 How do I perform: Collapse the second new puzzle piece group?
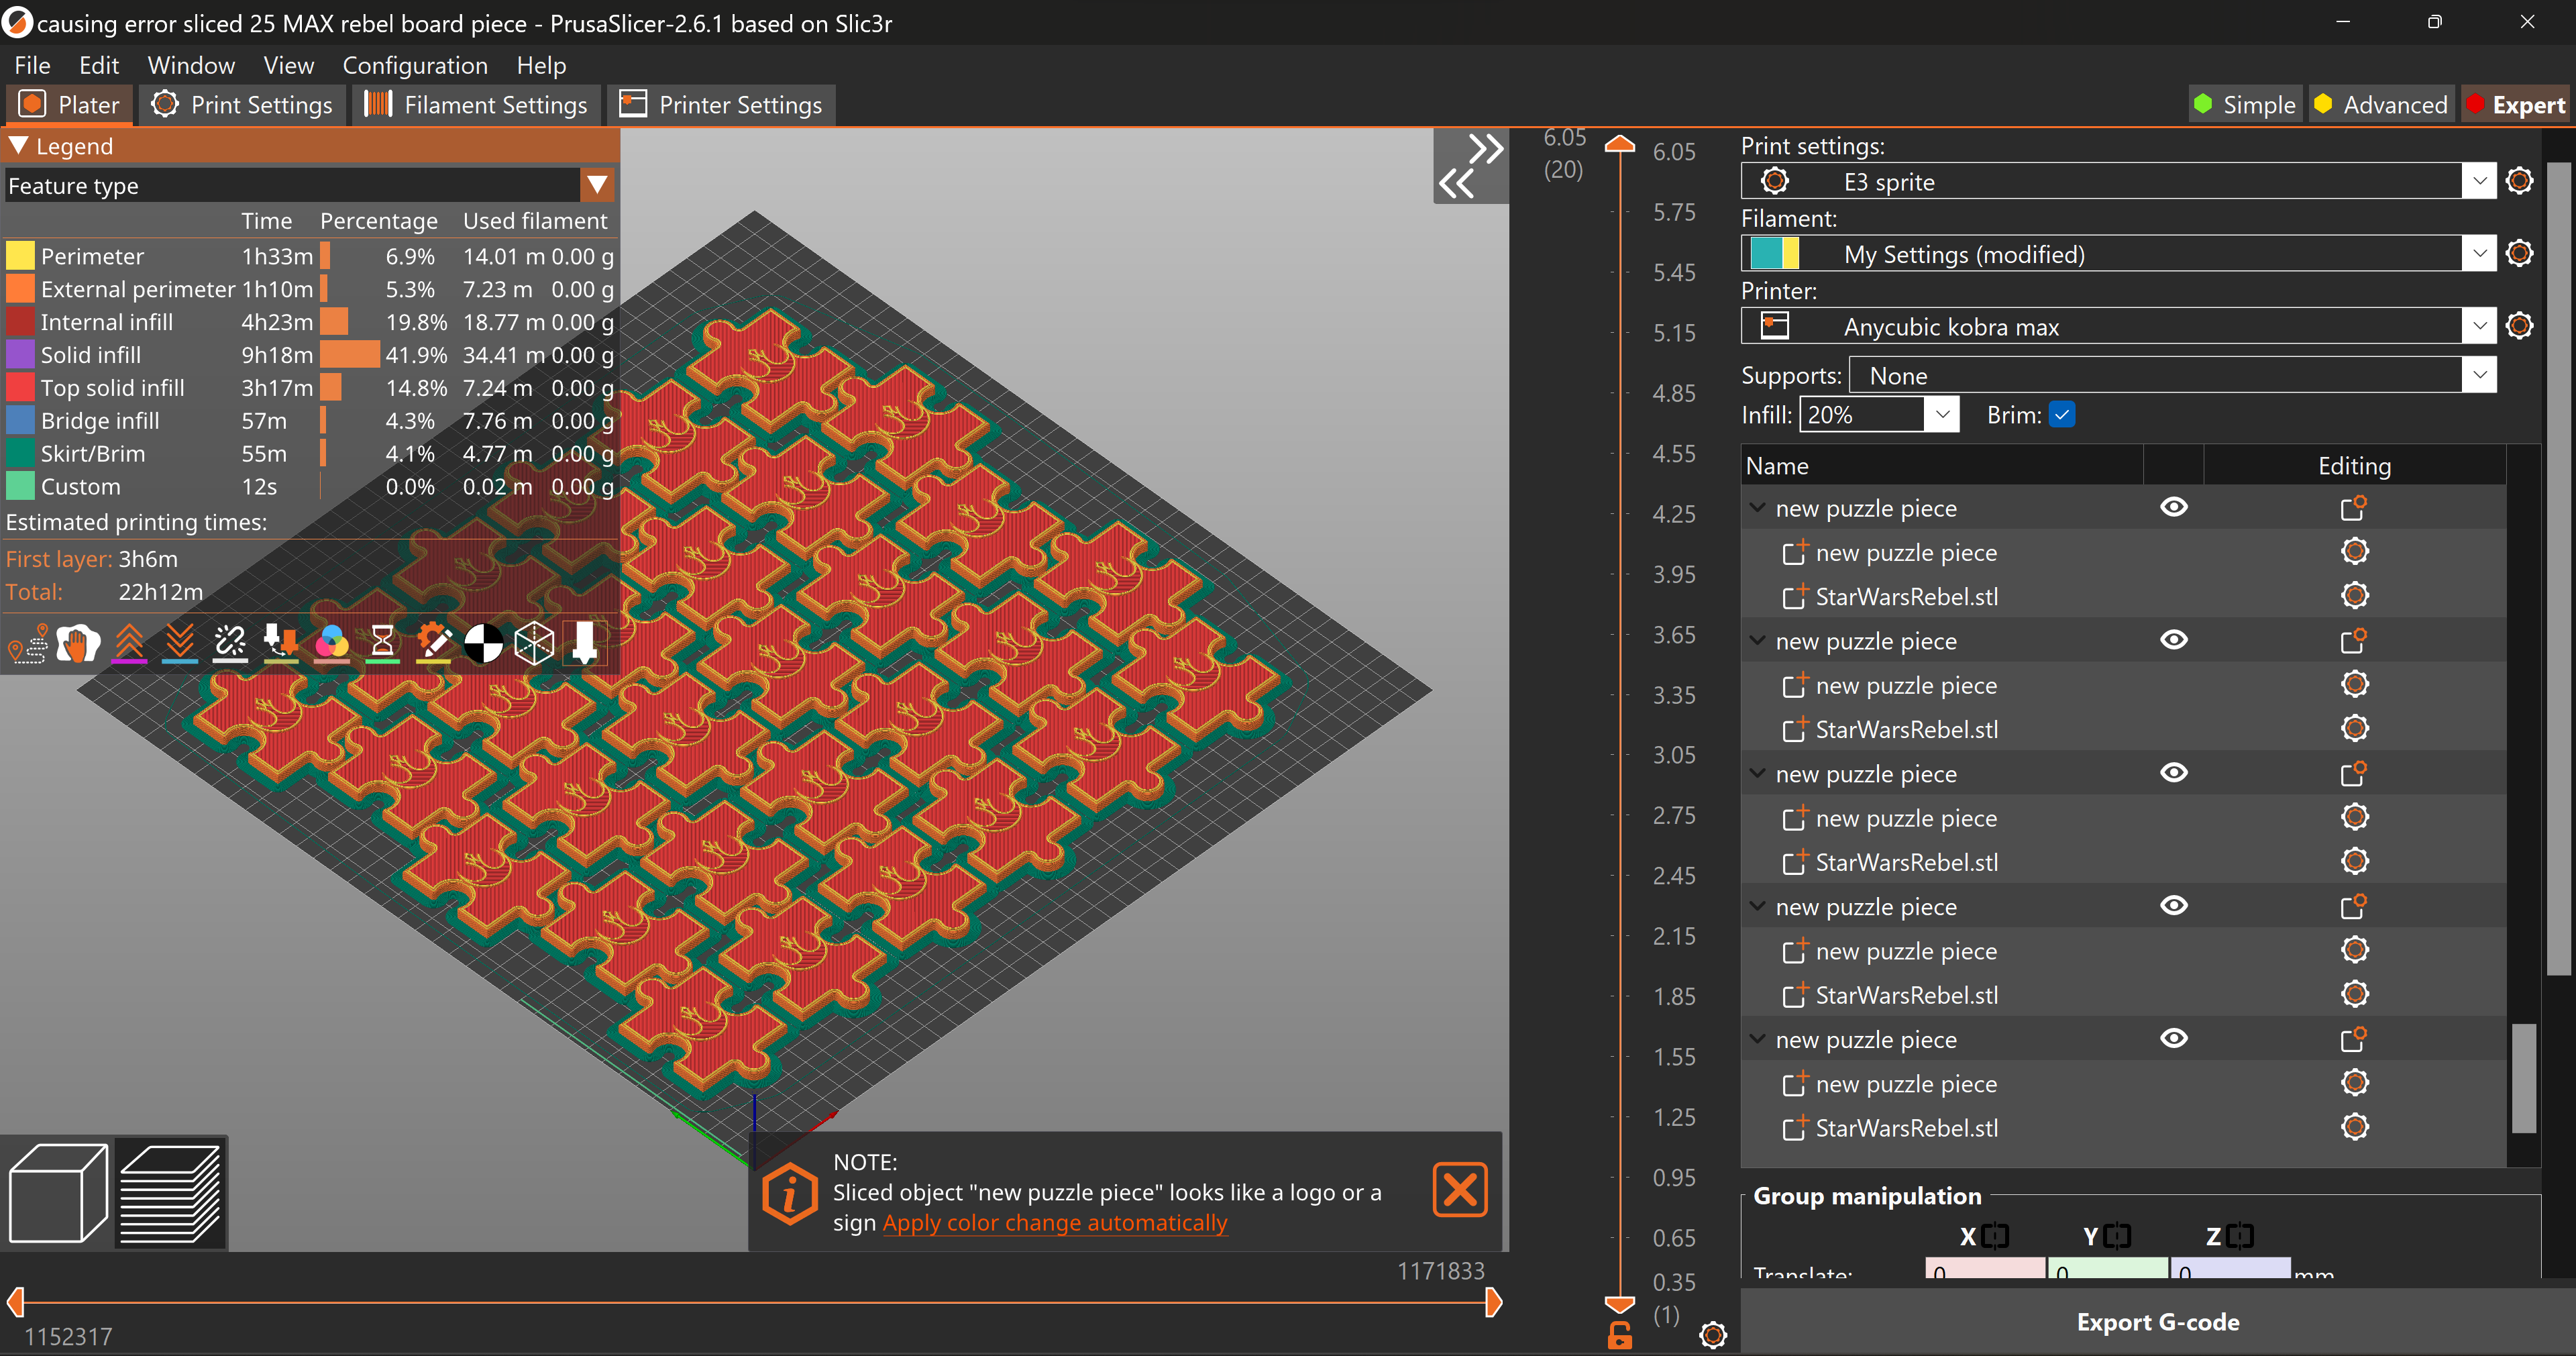click(x=1758, y=641)
